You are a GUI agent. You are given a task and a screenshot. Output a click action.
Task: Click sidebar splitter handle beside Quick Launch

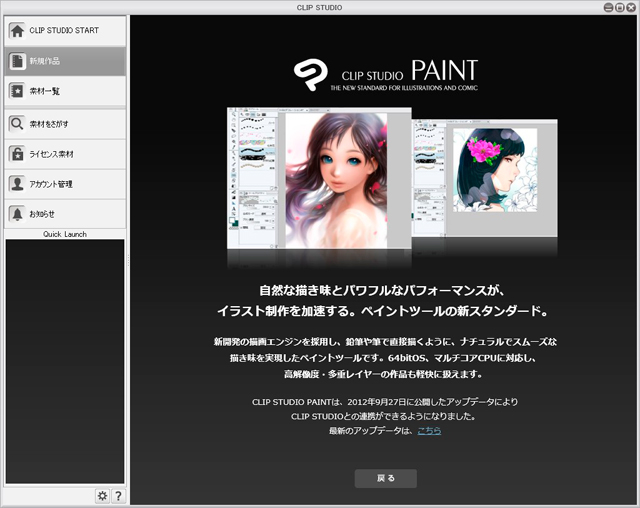pos(129,262)
